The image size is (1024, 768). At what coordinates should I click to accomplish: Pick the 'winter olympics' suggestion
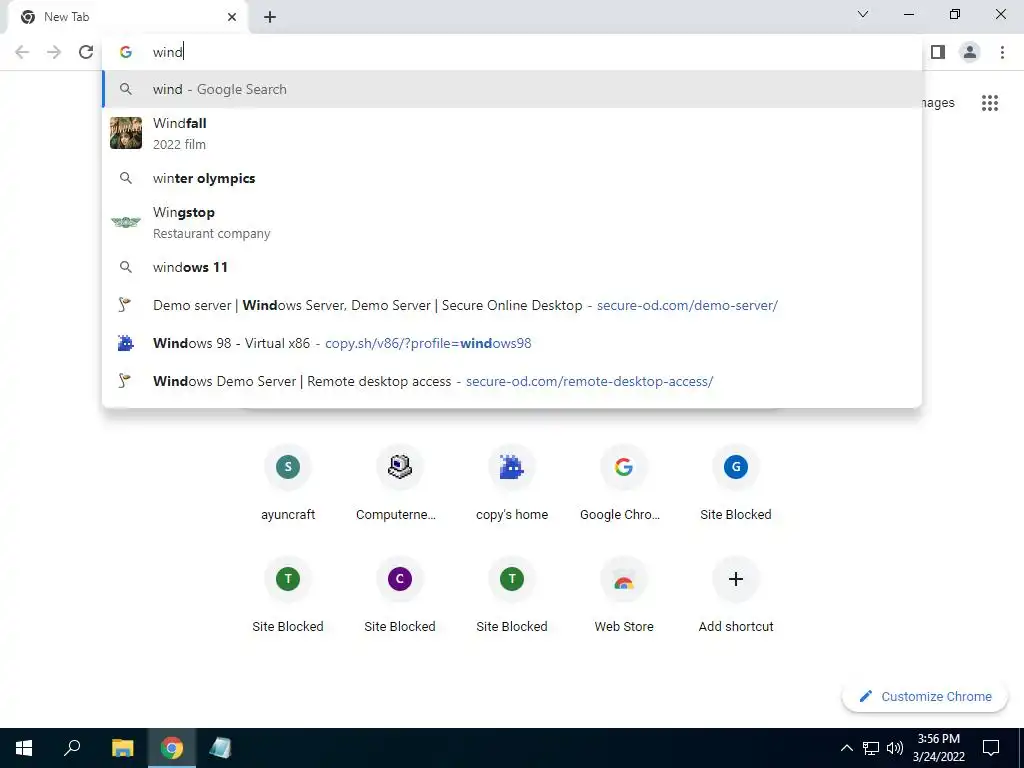[x=512, y=178]
